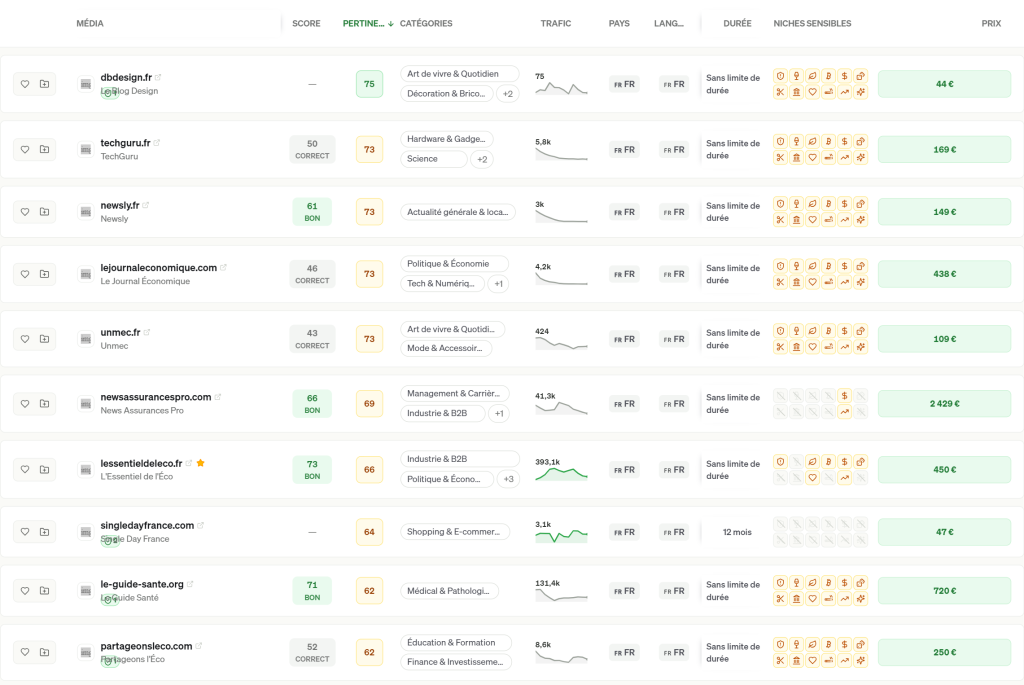Click the Trafic column header
Viewport: 1024px width, 685px height.
(556, 24)
